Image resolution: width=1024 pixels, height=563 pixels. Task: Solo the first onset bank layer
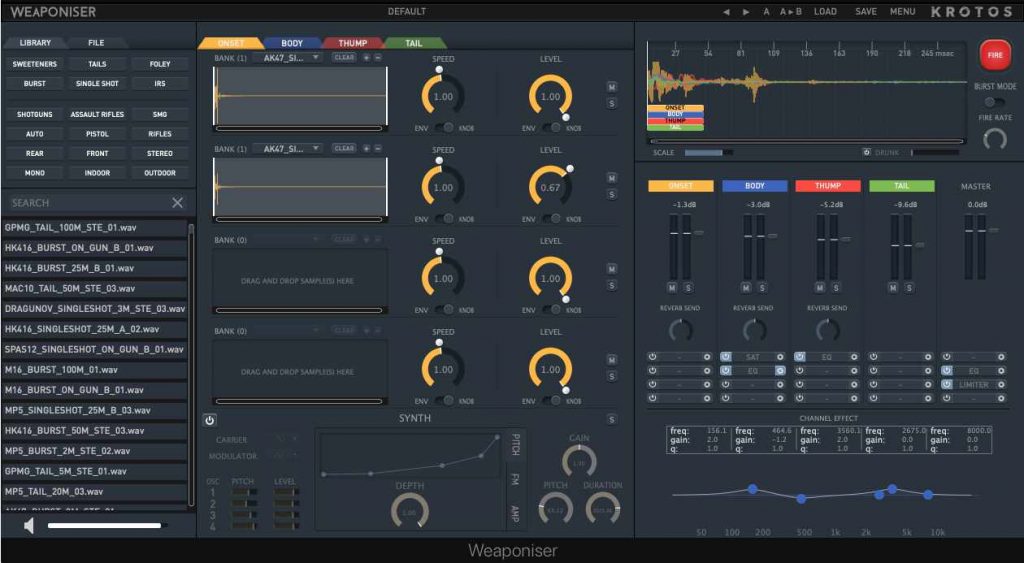pos(611,103)
